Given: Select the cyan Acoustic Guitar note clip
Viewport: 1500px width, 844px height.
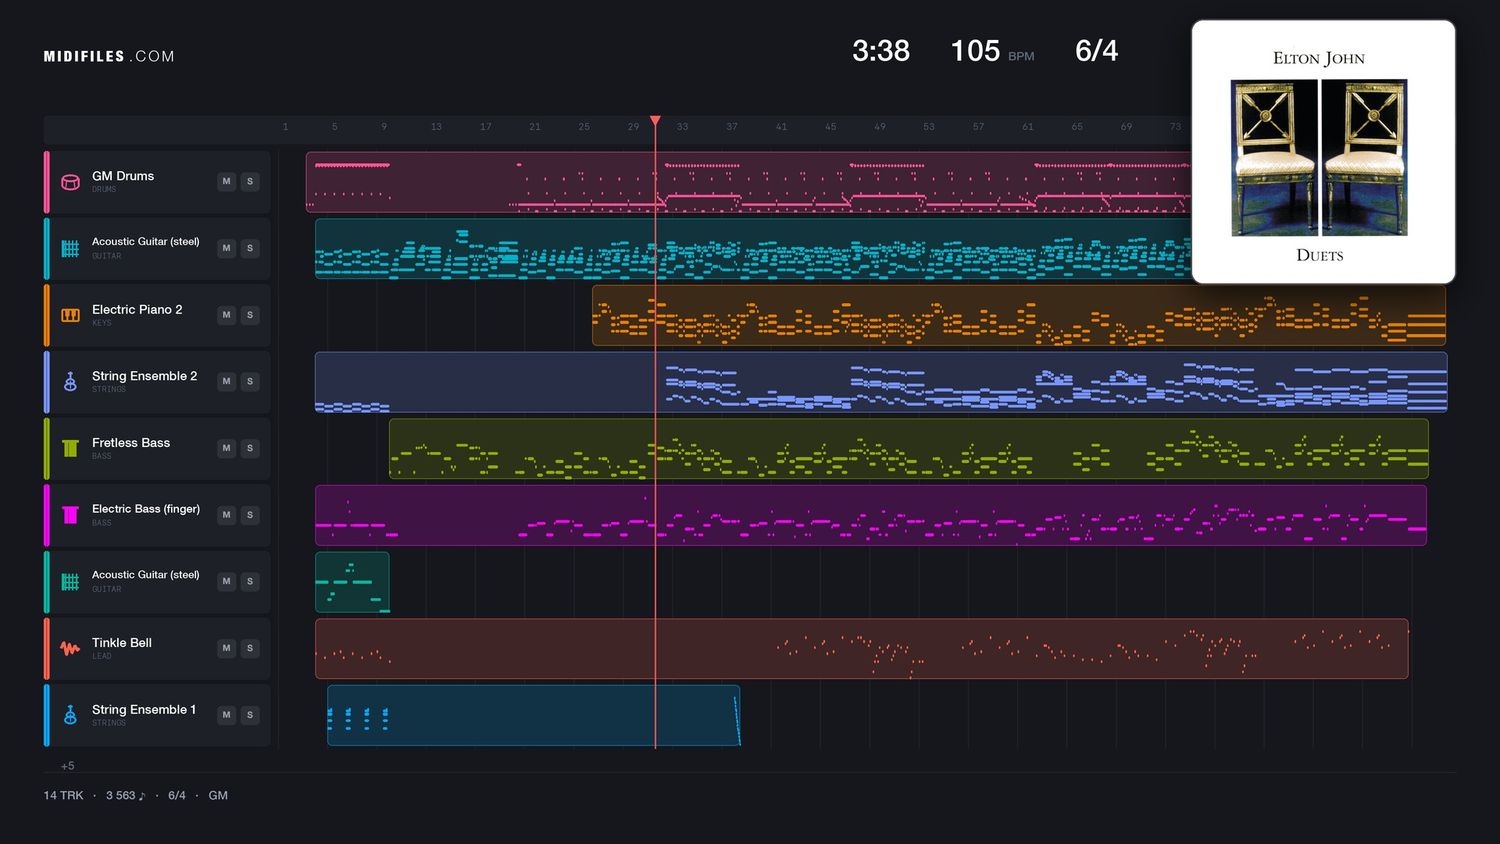Looking at the screenshot, I should pos(753,248).
